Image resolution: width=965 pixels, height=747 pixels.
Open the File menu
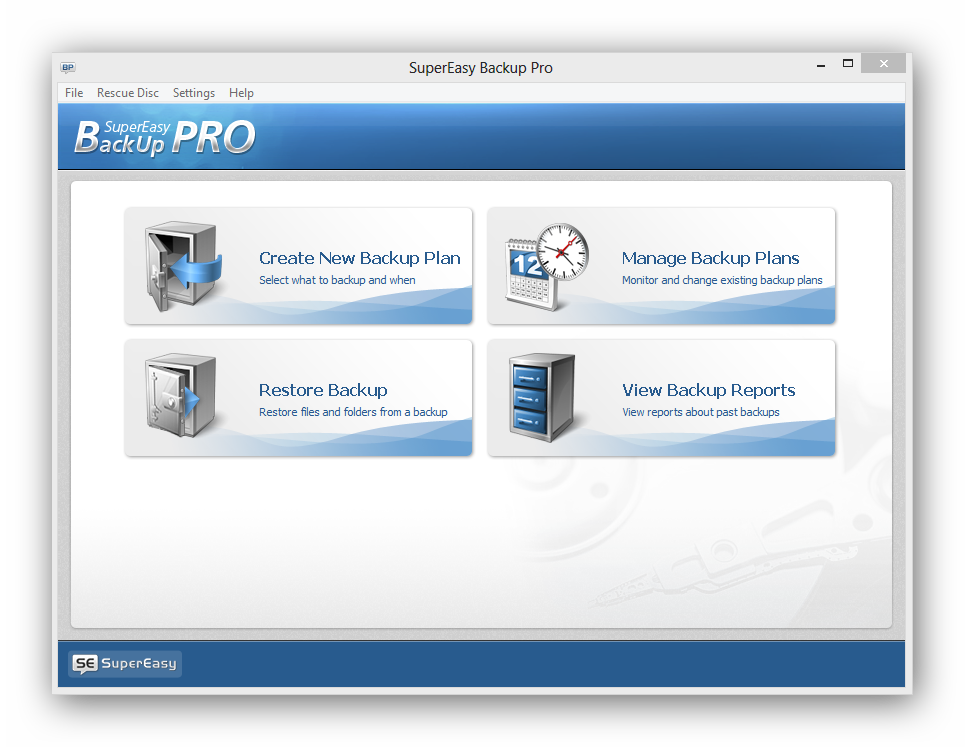[x=74, y=93]
